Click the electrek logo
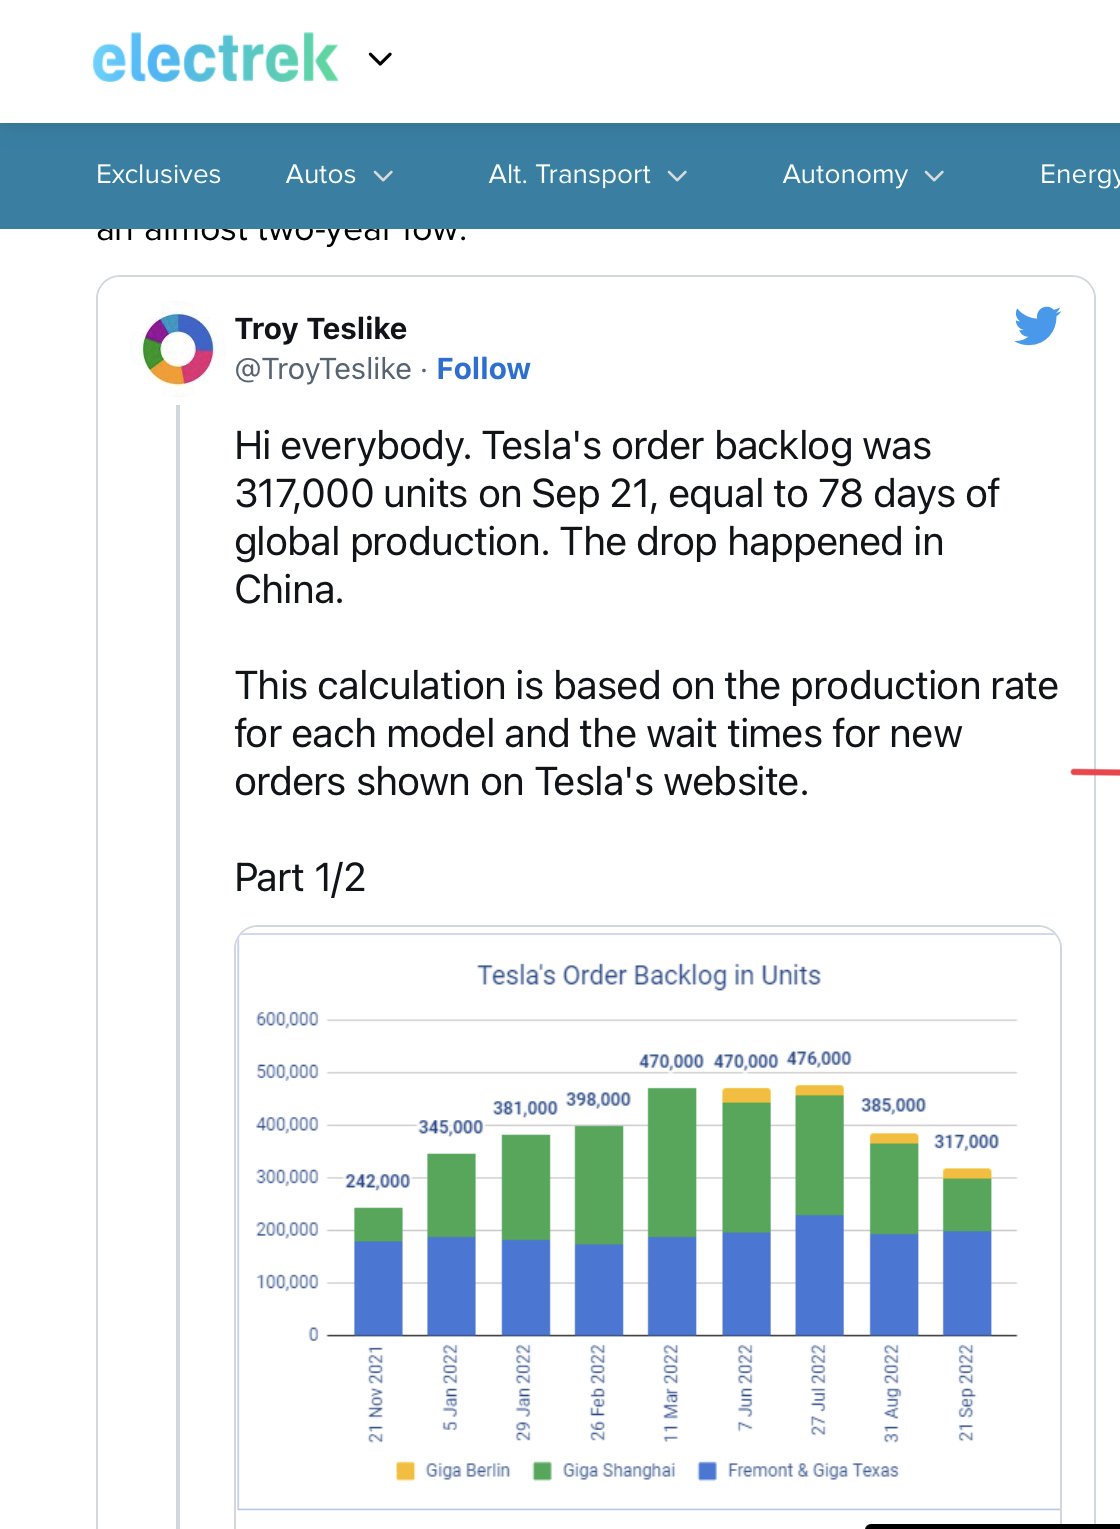 [x=215, y=58]
